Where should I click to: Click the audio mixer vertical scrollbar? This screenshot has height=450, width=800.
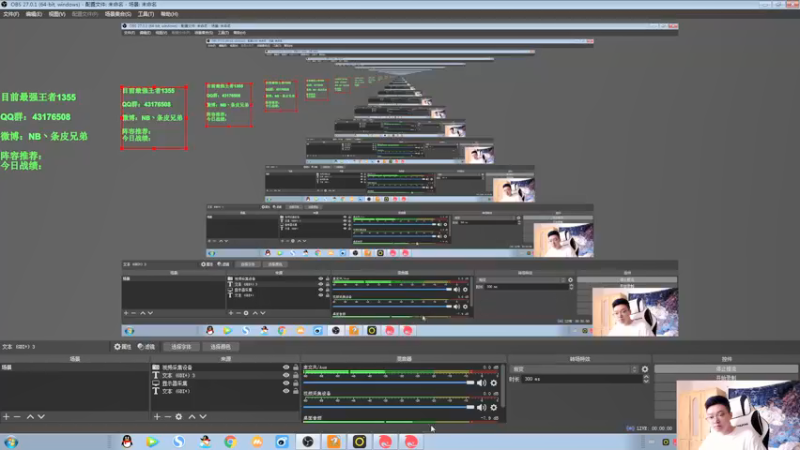point(503,386)
